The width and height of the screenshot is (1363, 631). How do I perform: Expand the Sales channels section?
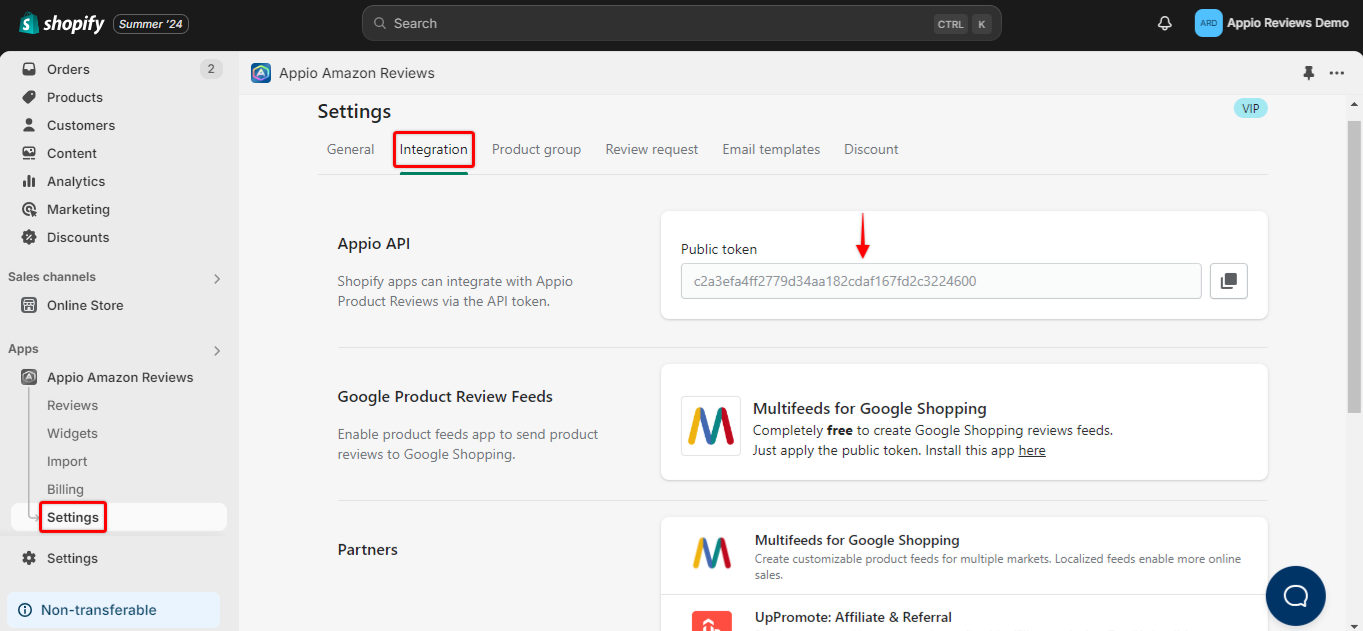(x=217, y=278)
